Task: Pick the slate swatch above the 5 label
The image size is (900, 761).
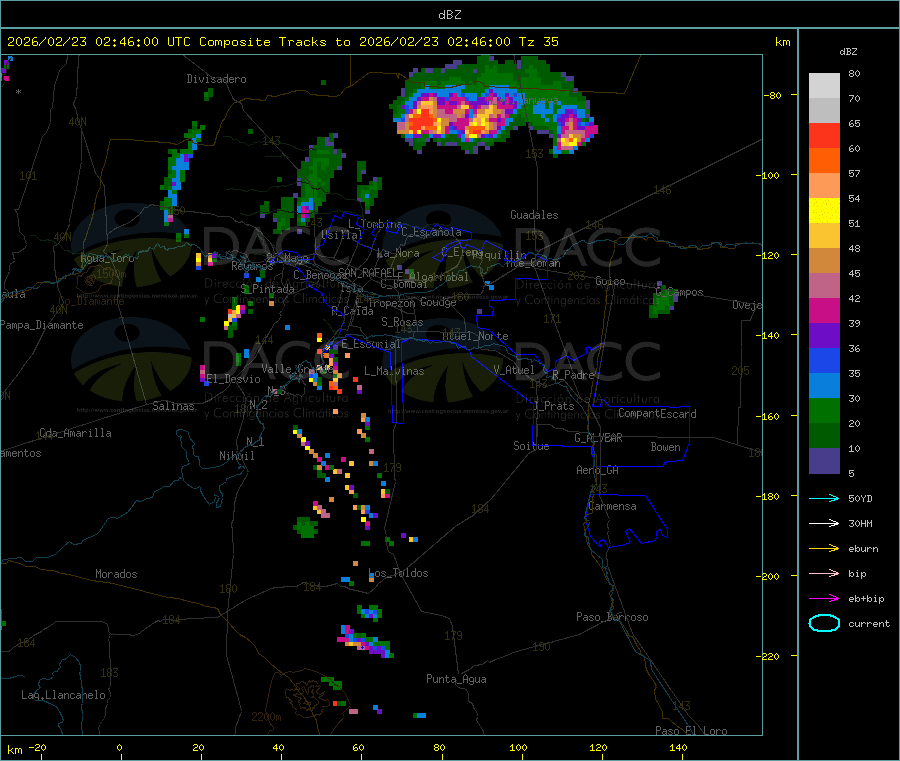Action: coord(824,461)
